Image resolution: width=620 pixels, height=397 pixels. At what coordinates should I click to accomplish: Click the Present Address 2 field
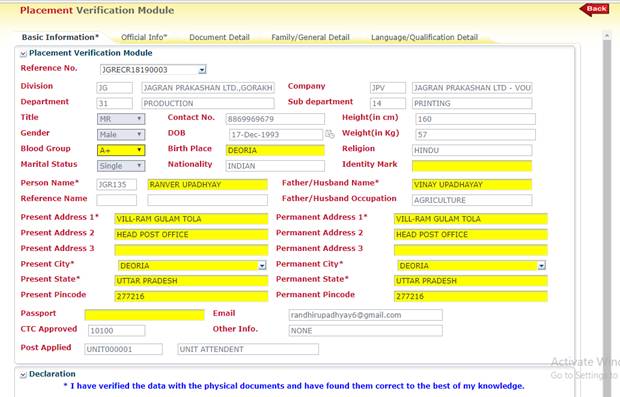[x=191, y=234]
